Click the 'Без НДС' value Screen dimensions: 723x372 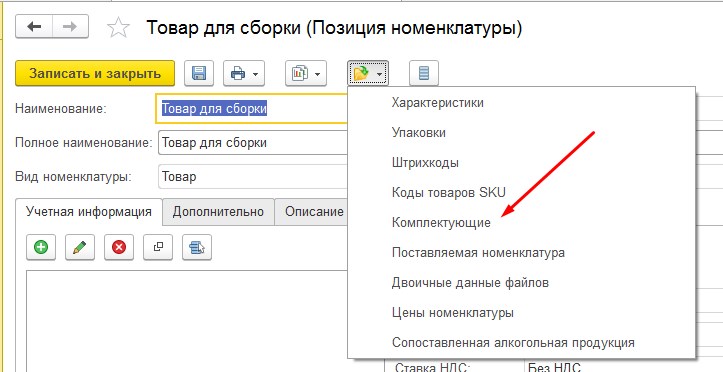coord(555,368)
